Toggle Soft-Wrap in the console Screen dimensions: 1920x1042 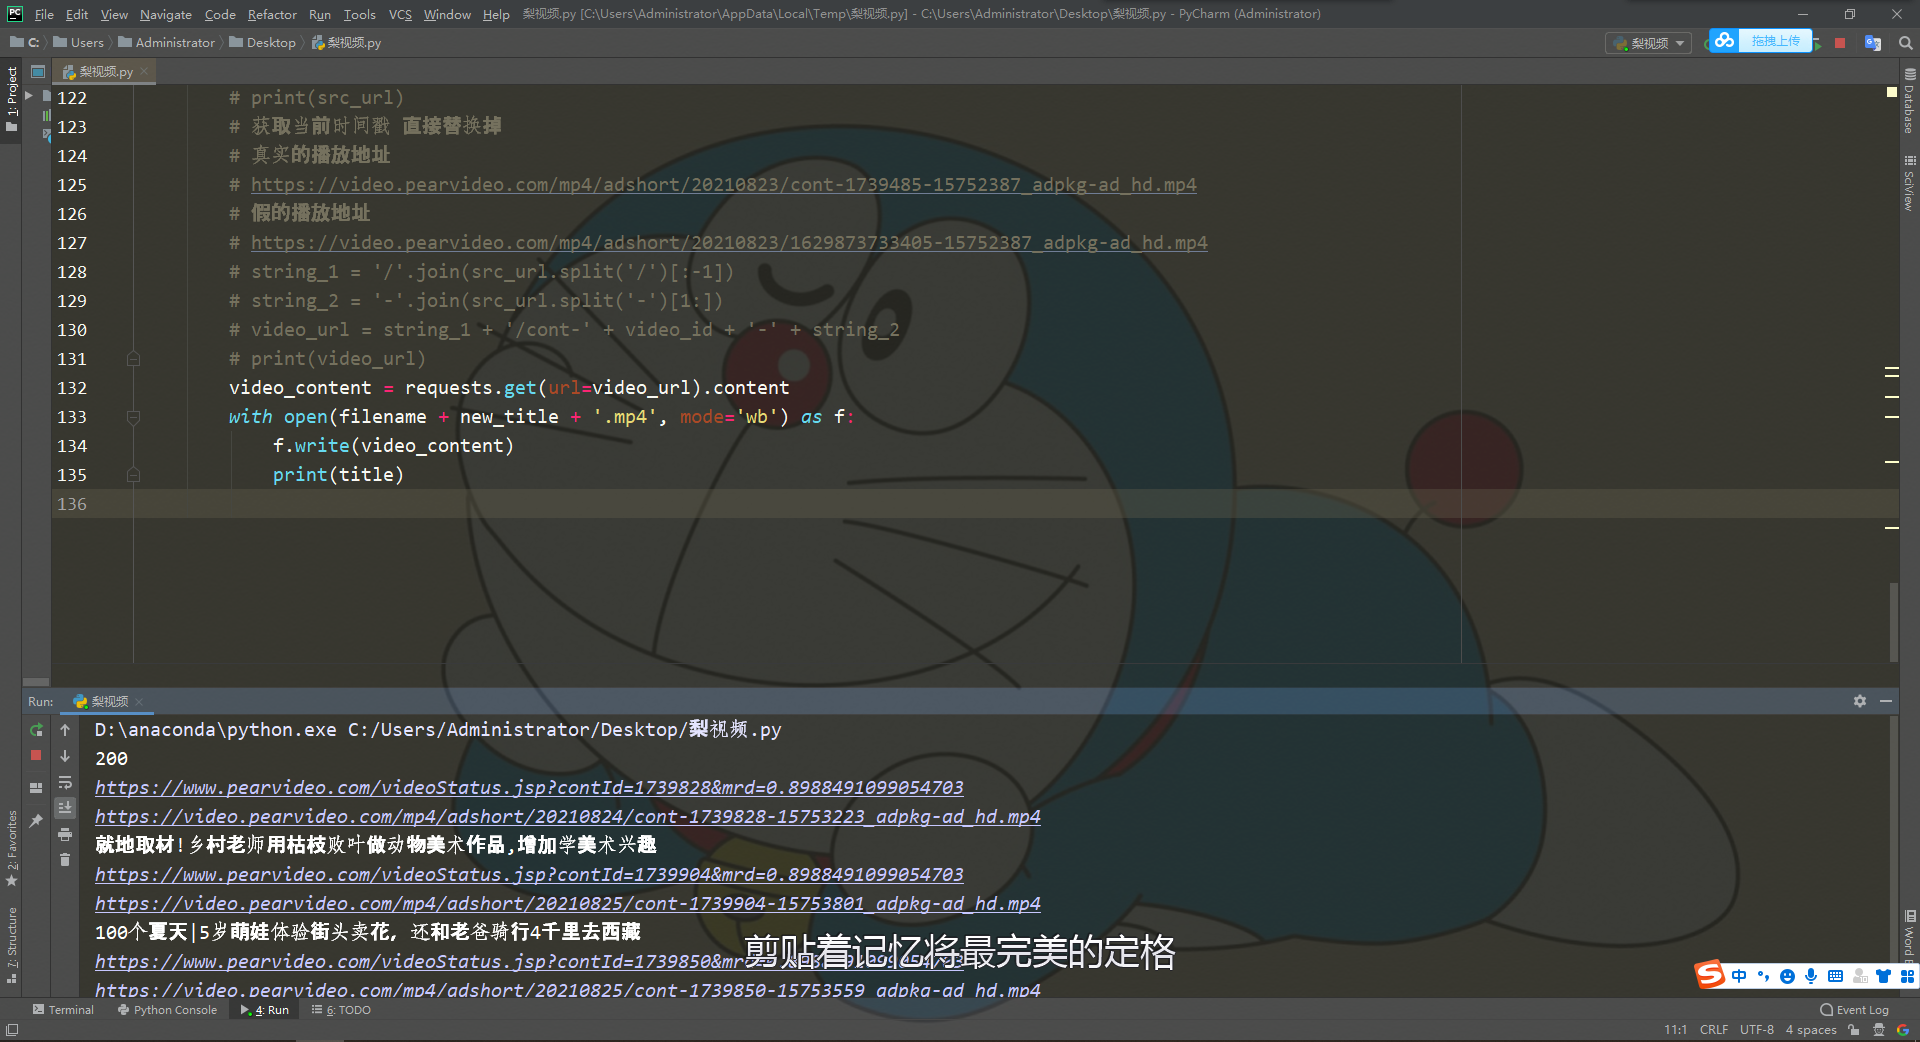[65, 782]
